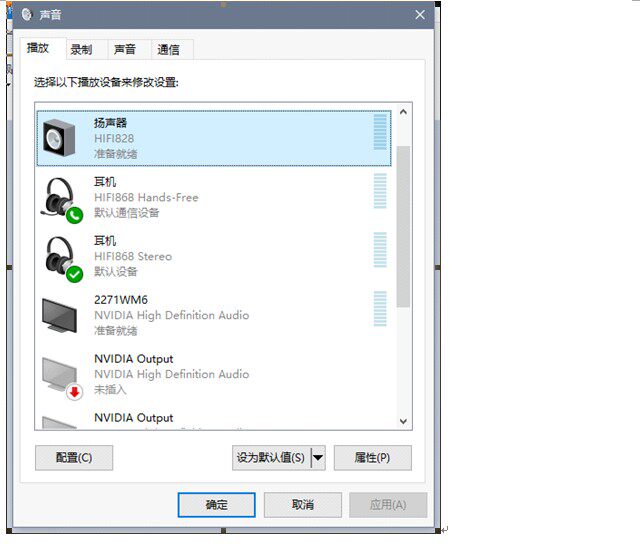This screenshot has width=640, height=546.
Task: Click the HIFI868 Hands-Free headset icon
Action: pyautogui.click(x=61, y=200)
